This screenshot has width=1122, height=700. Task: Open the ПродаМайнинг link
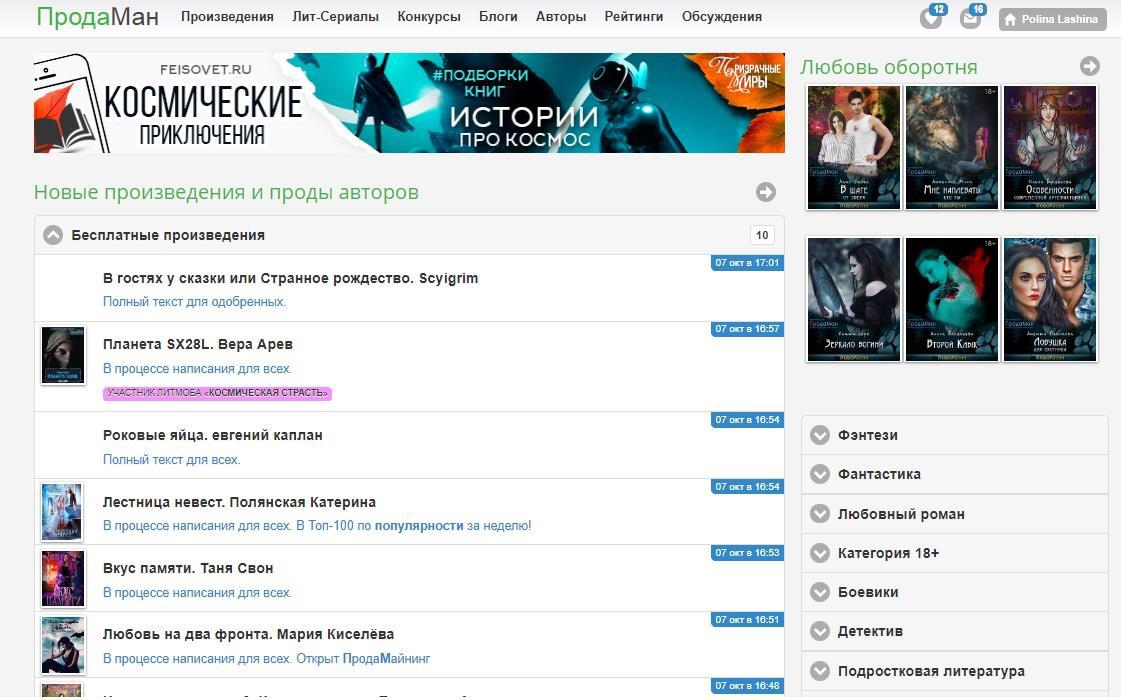click(x=386, y=659)
